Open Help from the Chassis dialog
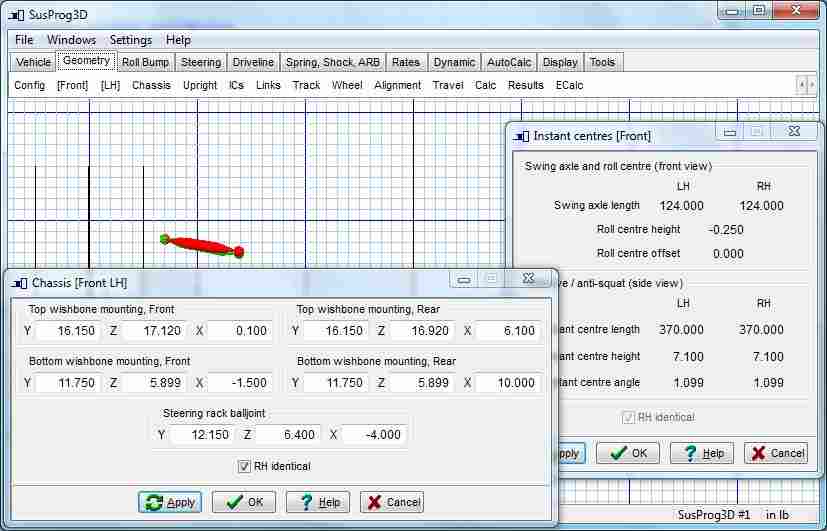Viewport: 827px width, 531px height. pos(319,502)
